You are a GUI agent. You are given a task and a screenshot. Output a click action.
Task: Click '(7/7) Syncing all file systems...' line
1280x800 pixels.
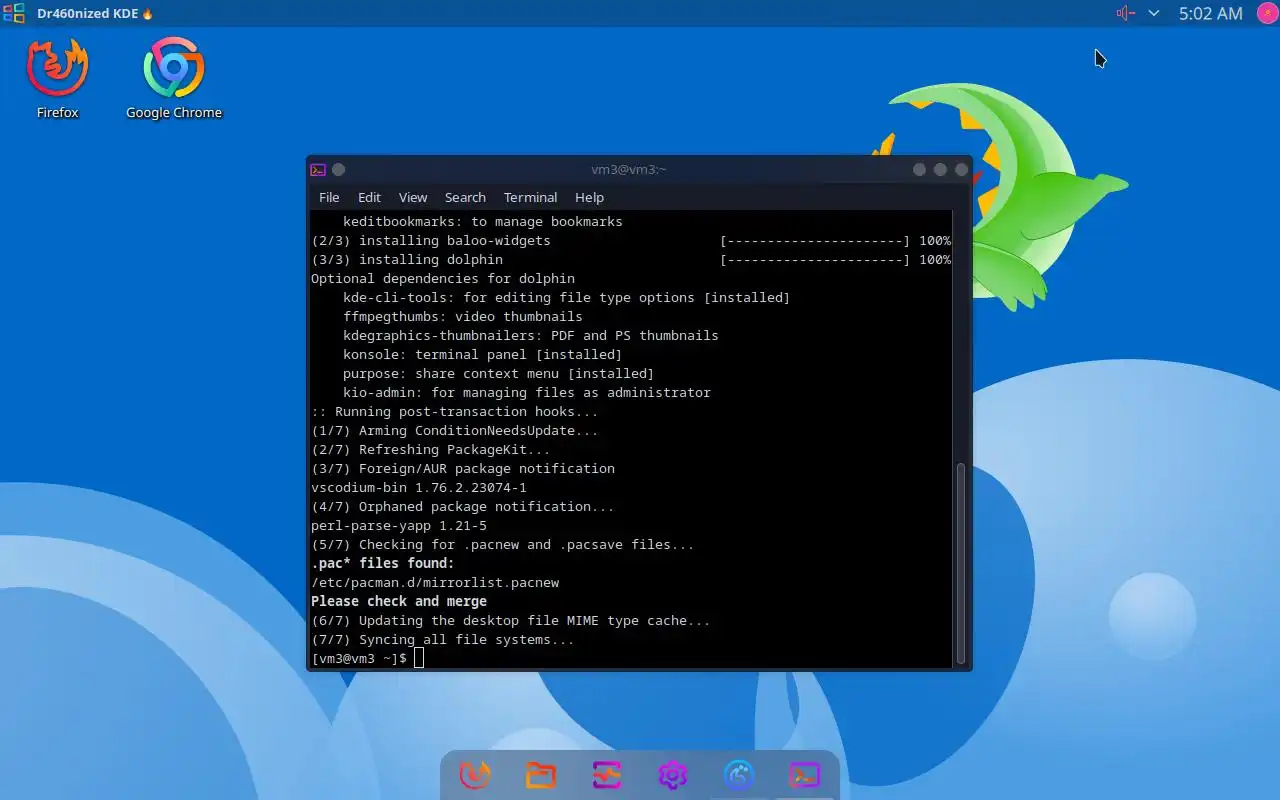click(443, 639)
